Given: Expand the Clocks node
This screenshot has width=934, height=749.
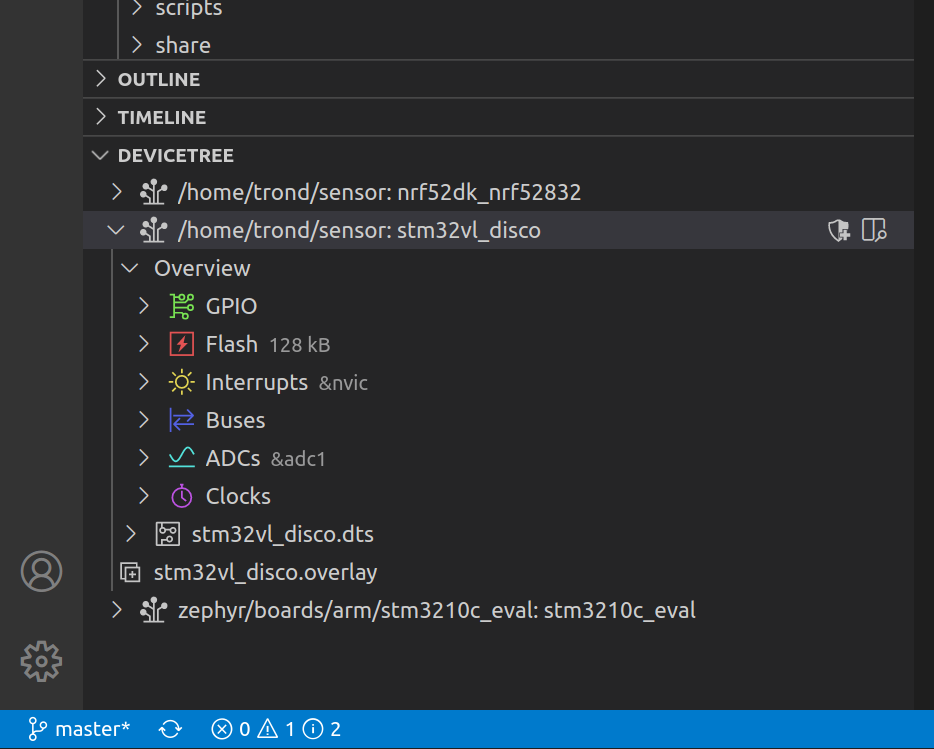Looking at the screenshot, I should pyautogui.click(x=144, y=496).
